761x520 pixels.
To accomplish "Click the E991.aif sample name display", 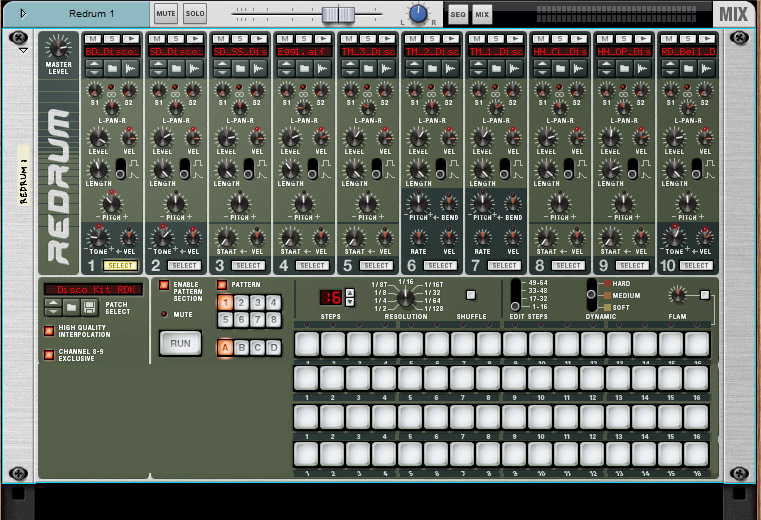I will point(304,51).
